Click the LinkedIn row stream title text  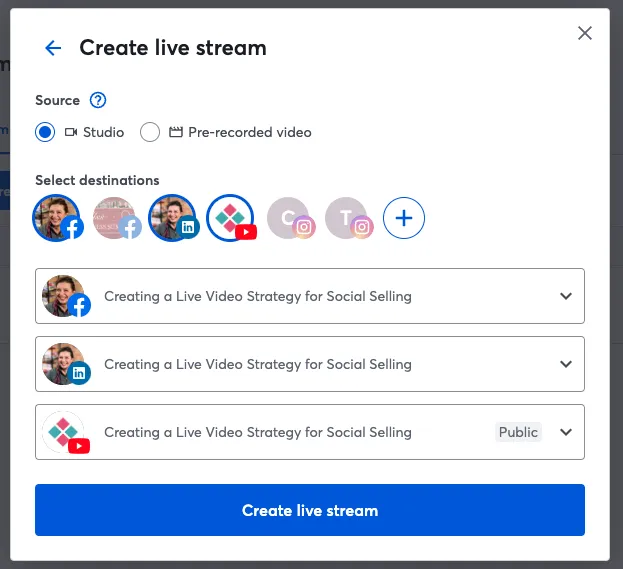point(257,364)
